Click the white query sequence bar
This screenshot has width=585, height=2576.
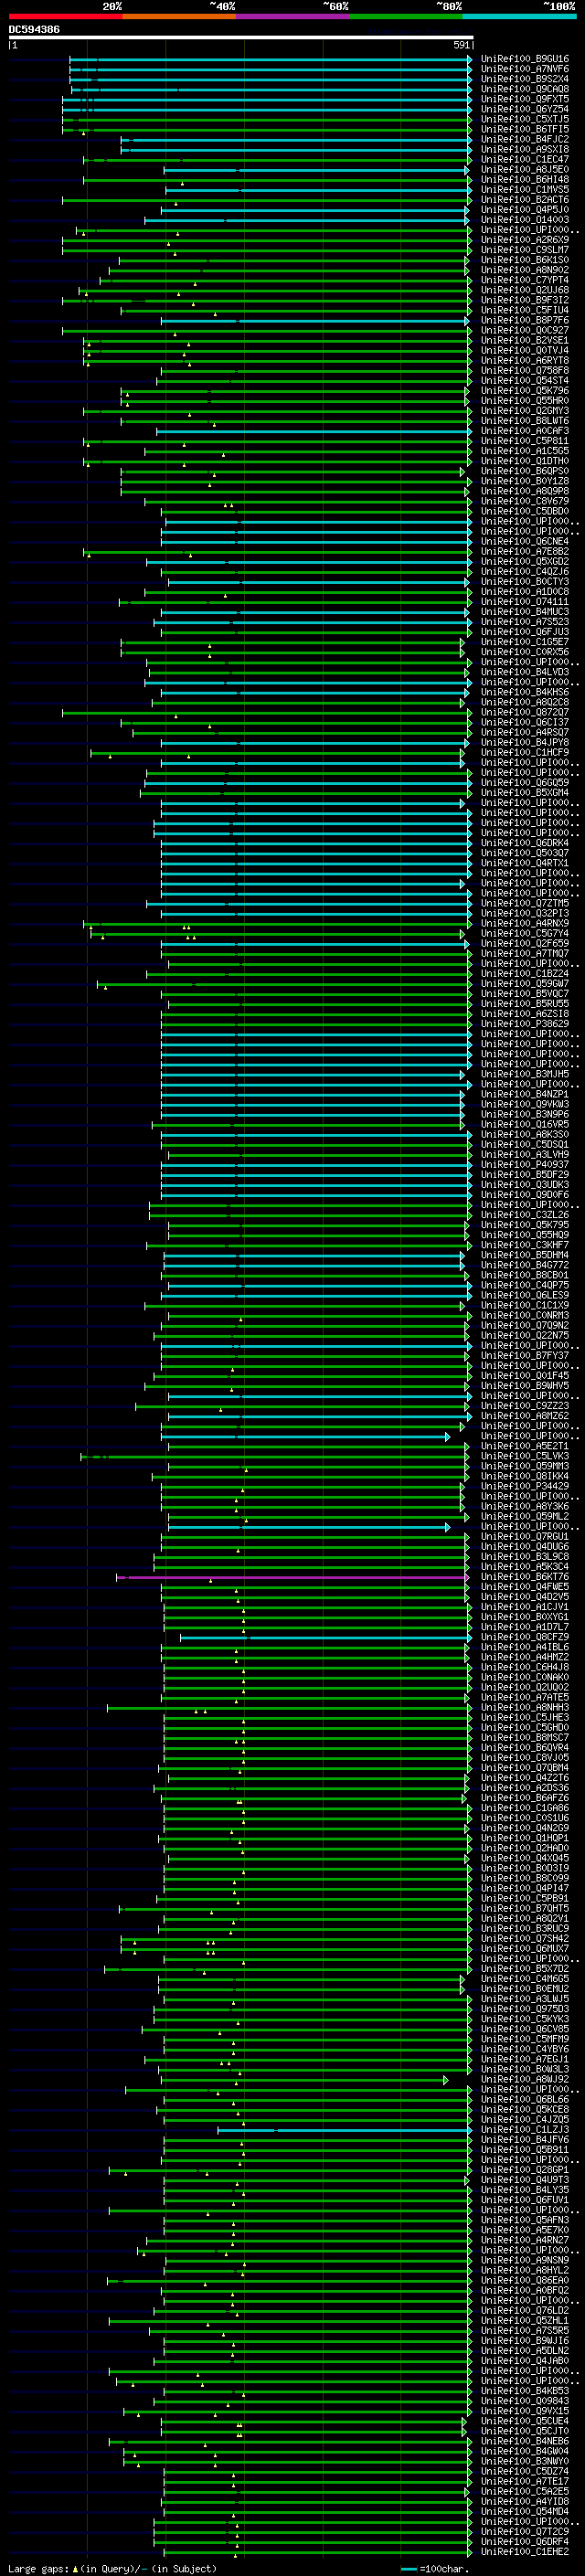coord(241,38)
